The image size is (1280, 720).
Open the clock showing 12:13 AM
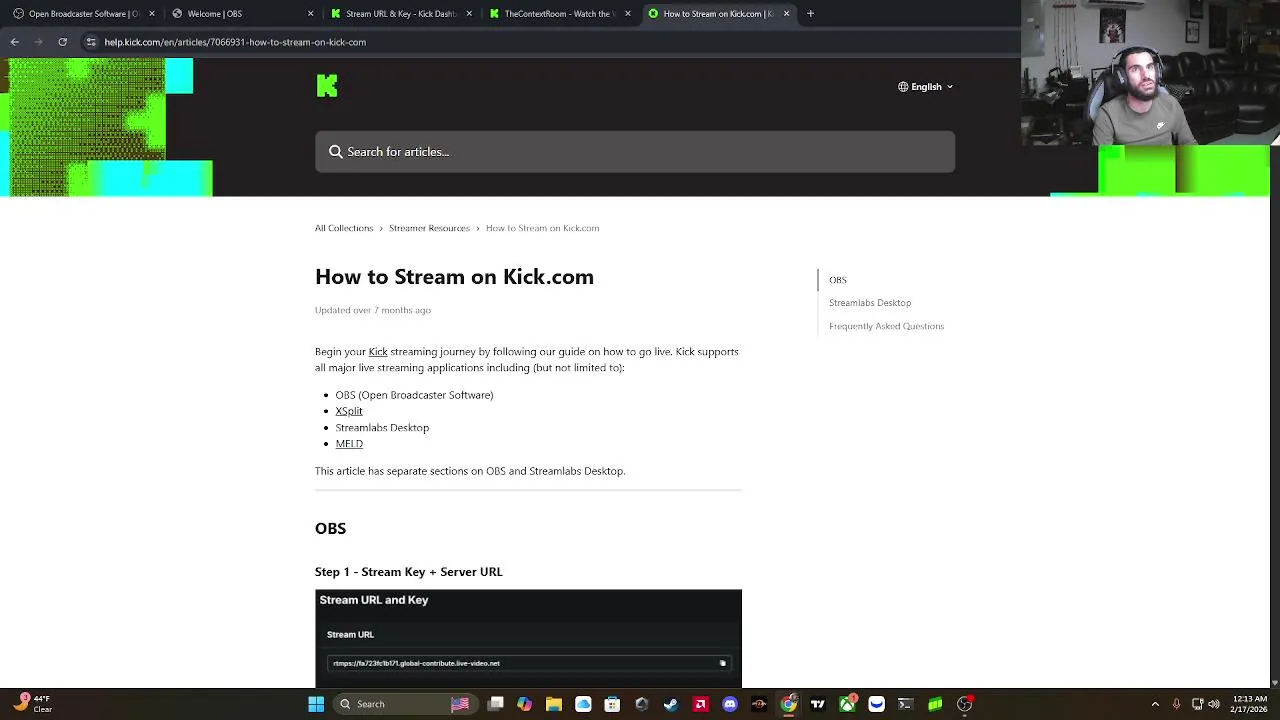1250,704
